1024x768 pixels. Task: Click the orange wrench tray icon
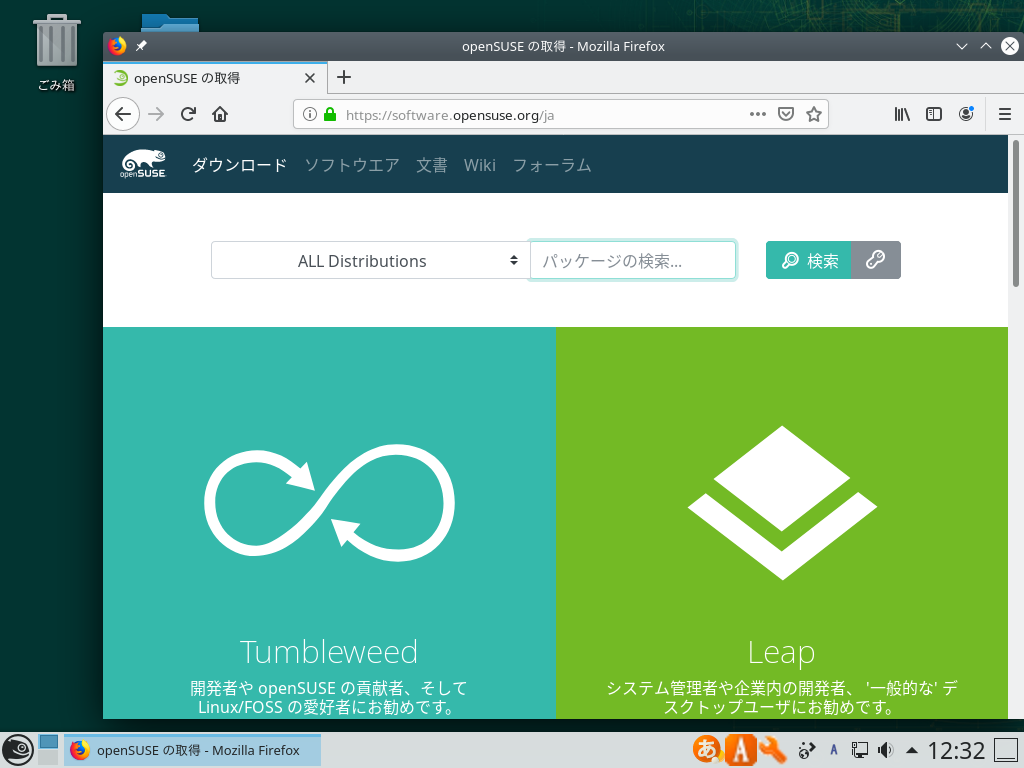coord(773,750)
